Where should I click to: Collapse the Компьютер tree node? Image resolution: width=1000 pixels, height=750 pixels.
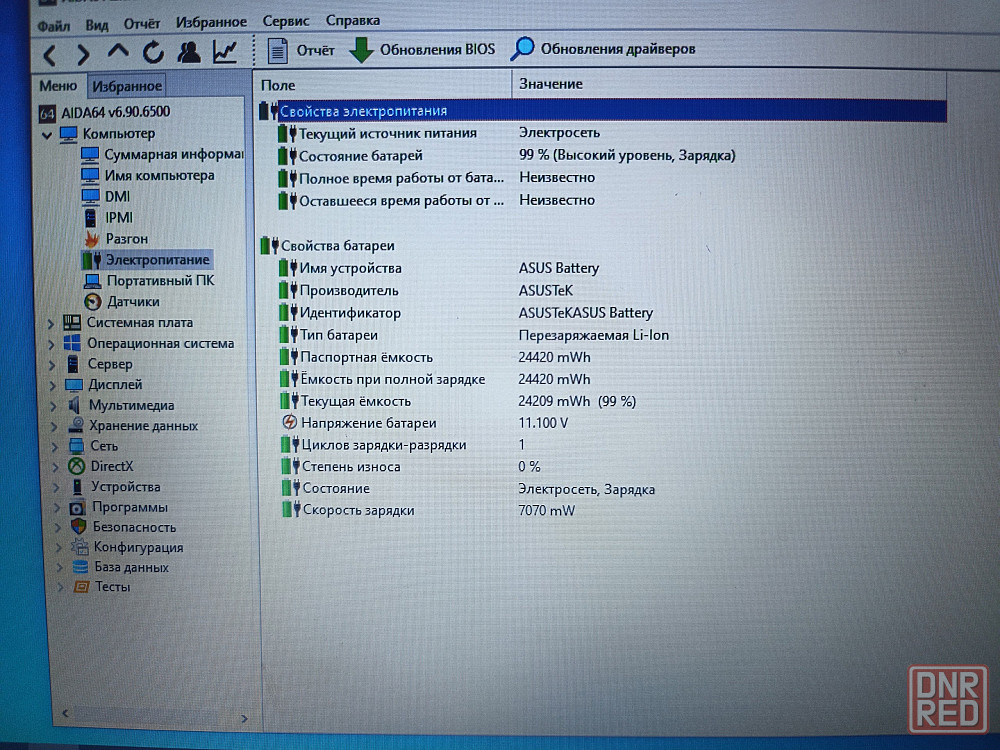(47, 135)
